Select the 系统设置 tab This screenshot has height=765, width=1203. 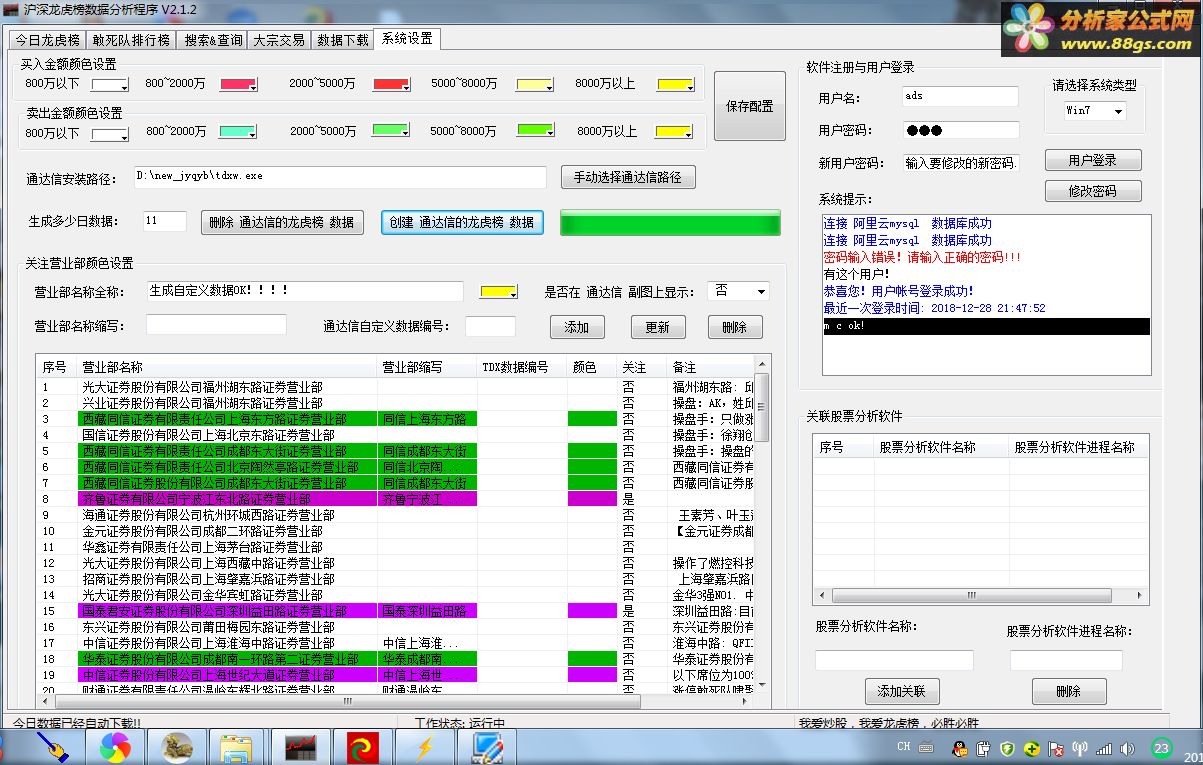click(407, 38)
